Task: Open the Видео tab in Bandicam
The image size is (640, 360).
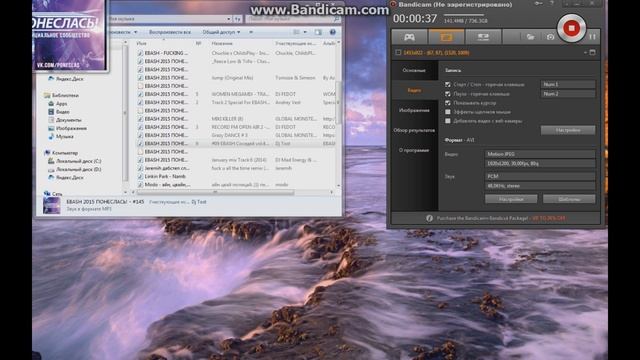Action: (x=414, y=90)
